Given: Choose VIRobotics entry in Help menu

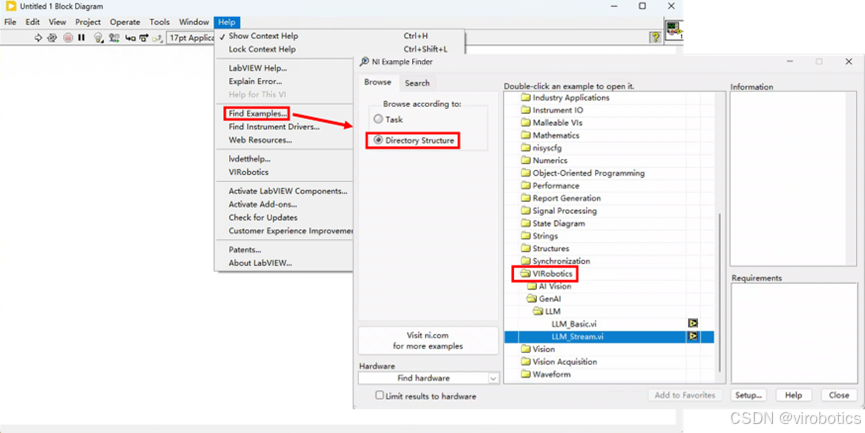Looking at the screenshot, I should pyautogui.click(x=249, y=172).
